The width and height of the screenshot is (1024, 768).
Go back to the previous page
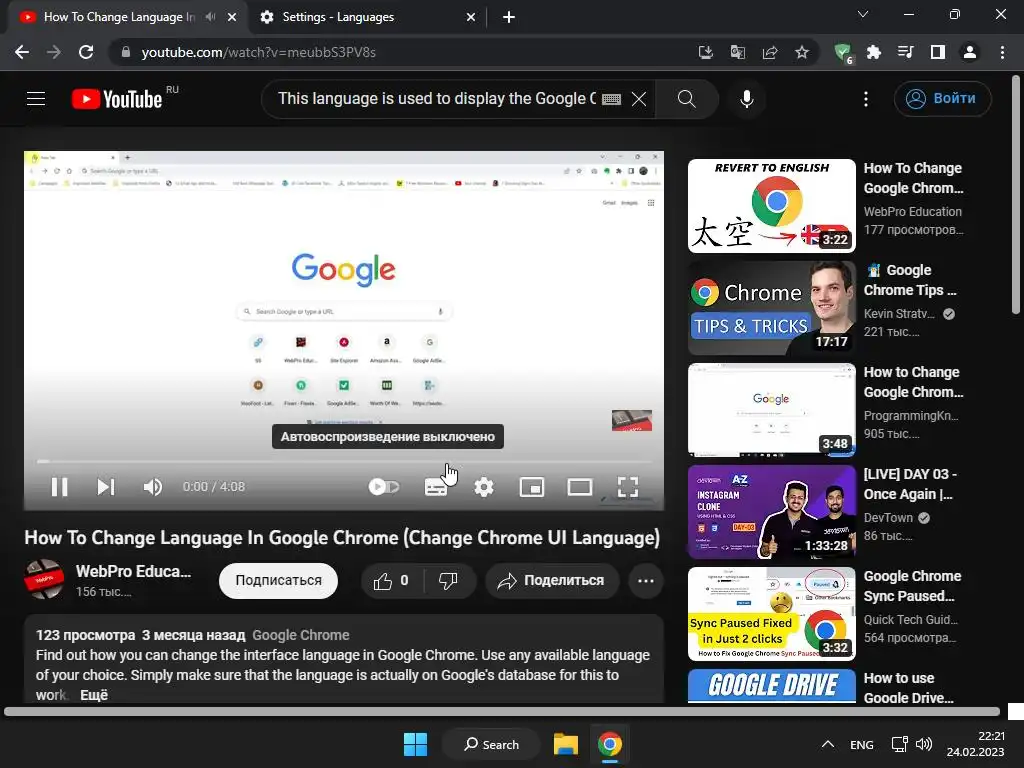click(x=22, y=52)
